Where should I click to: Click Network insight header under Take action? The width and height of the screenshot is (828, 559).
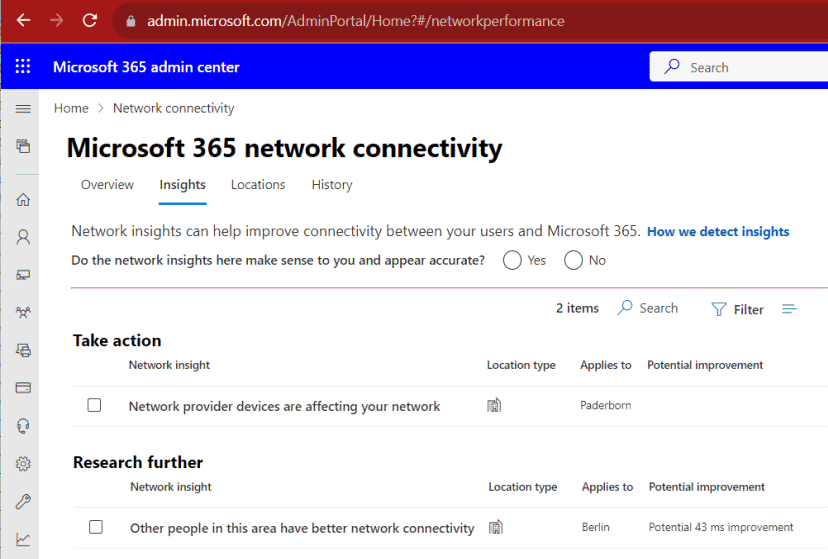[169, 365]
